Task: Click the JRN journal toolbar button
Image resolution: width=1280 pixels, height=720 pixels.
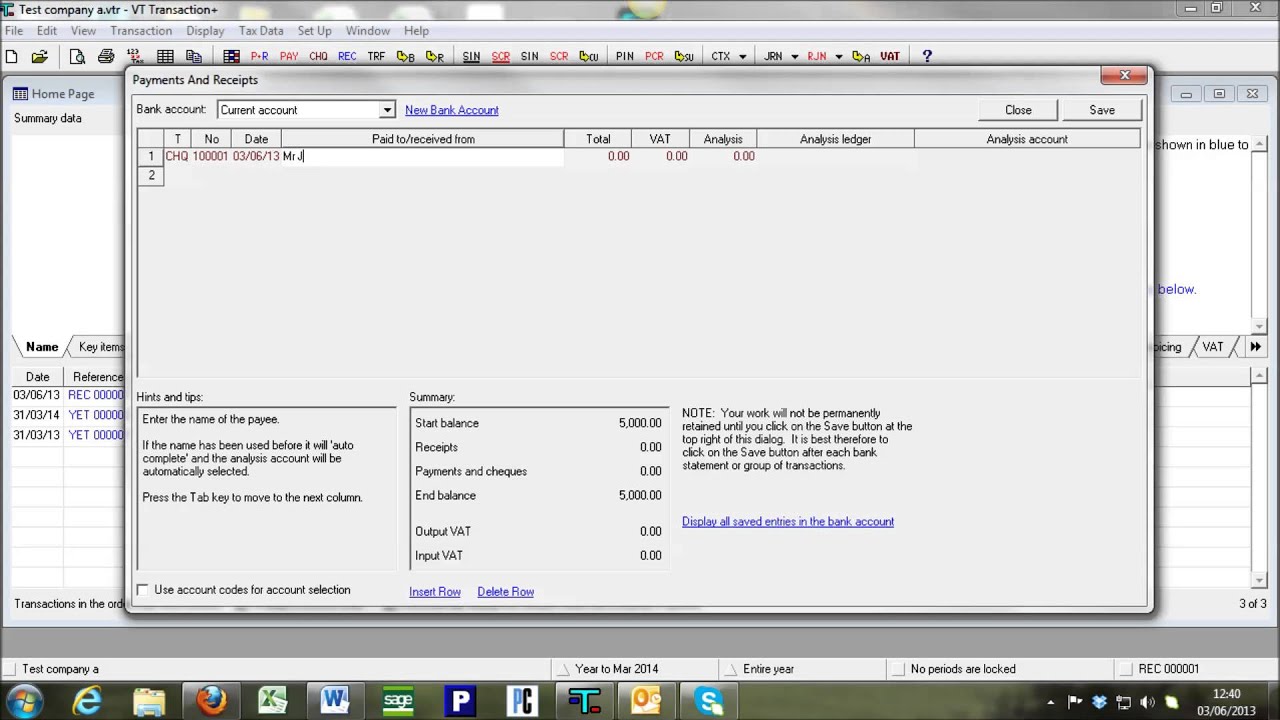Action: 774,57
